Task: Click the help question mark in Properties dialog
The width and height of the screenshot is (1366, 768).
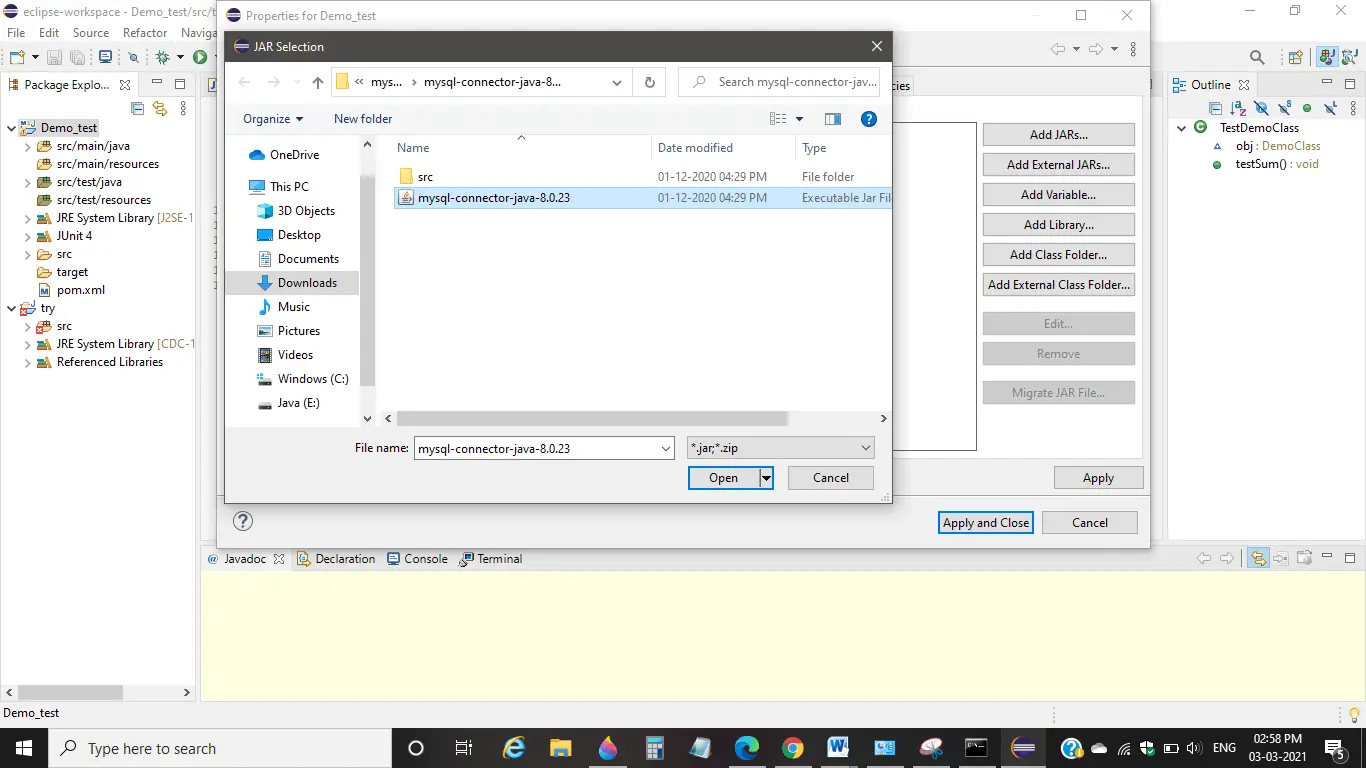Action: pyautogui.click(x=243, y=521)
